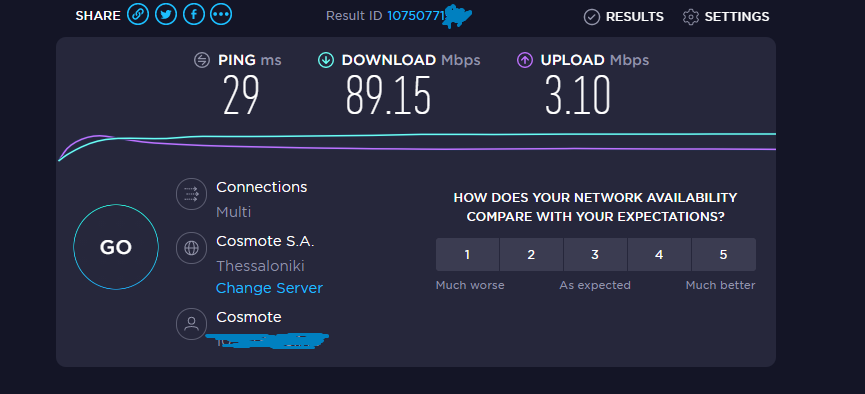Select rating 4 for network availability
This screenshot has height=394, width=865.
click(x=659, y=254)
